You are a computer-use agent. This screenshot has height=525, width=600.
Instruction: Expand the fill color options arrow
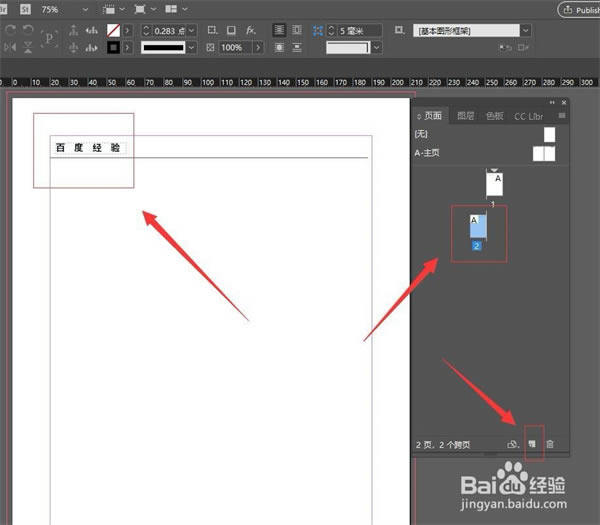(128, 30)
